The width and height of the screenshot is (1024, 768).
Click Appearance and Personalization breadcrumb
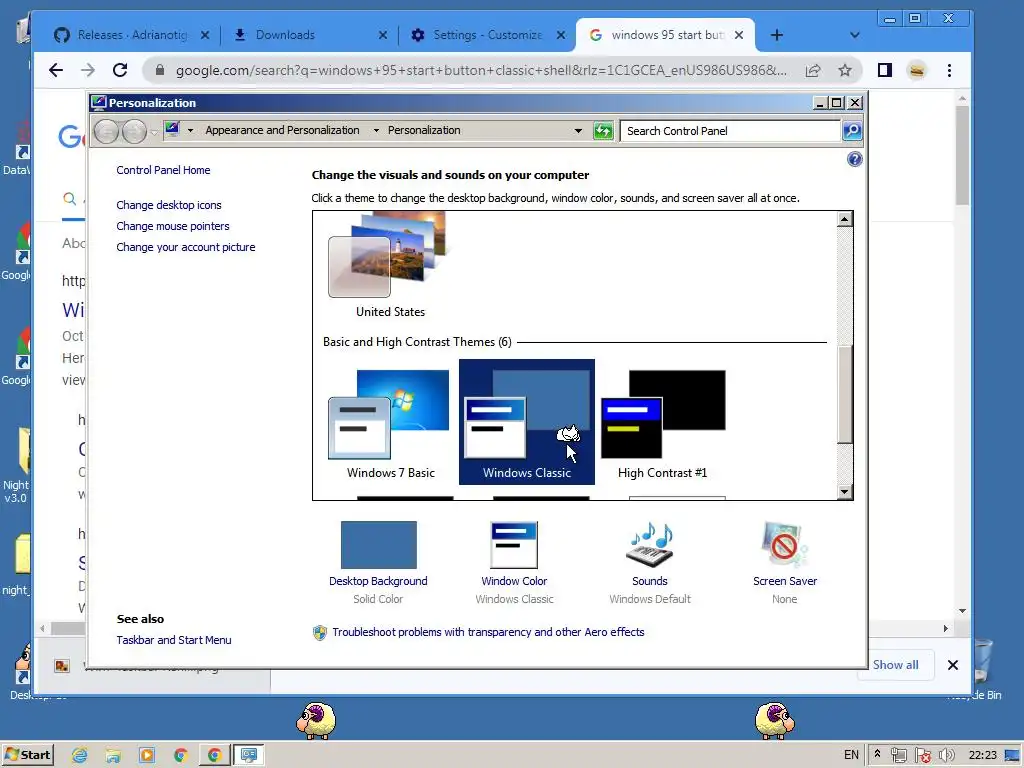tap(282, 131)
